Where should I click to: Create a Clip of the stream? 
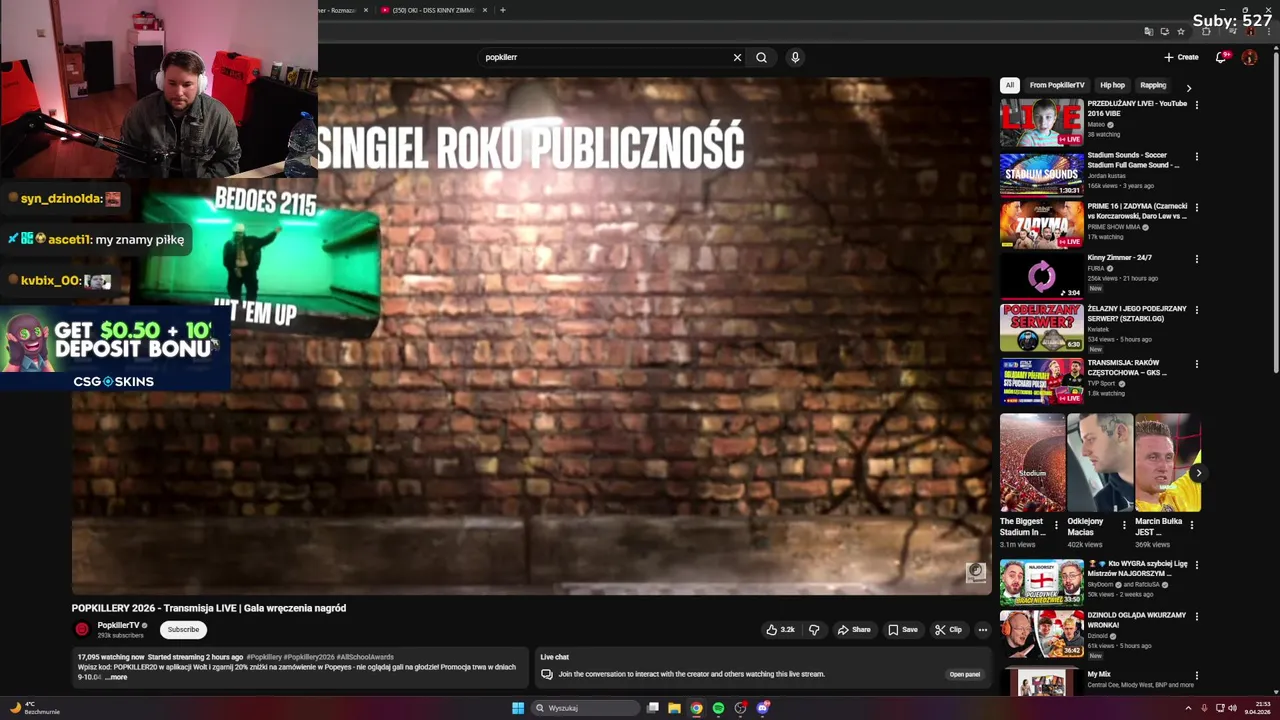(x=948, y=630)
